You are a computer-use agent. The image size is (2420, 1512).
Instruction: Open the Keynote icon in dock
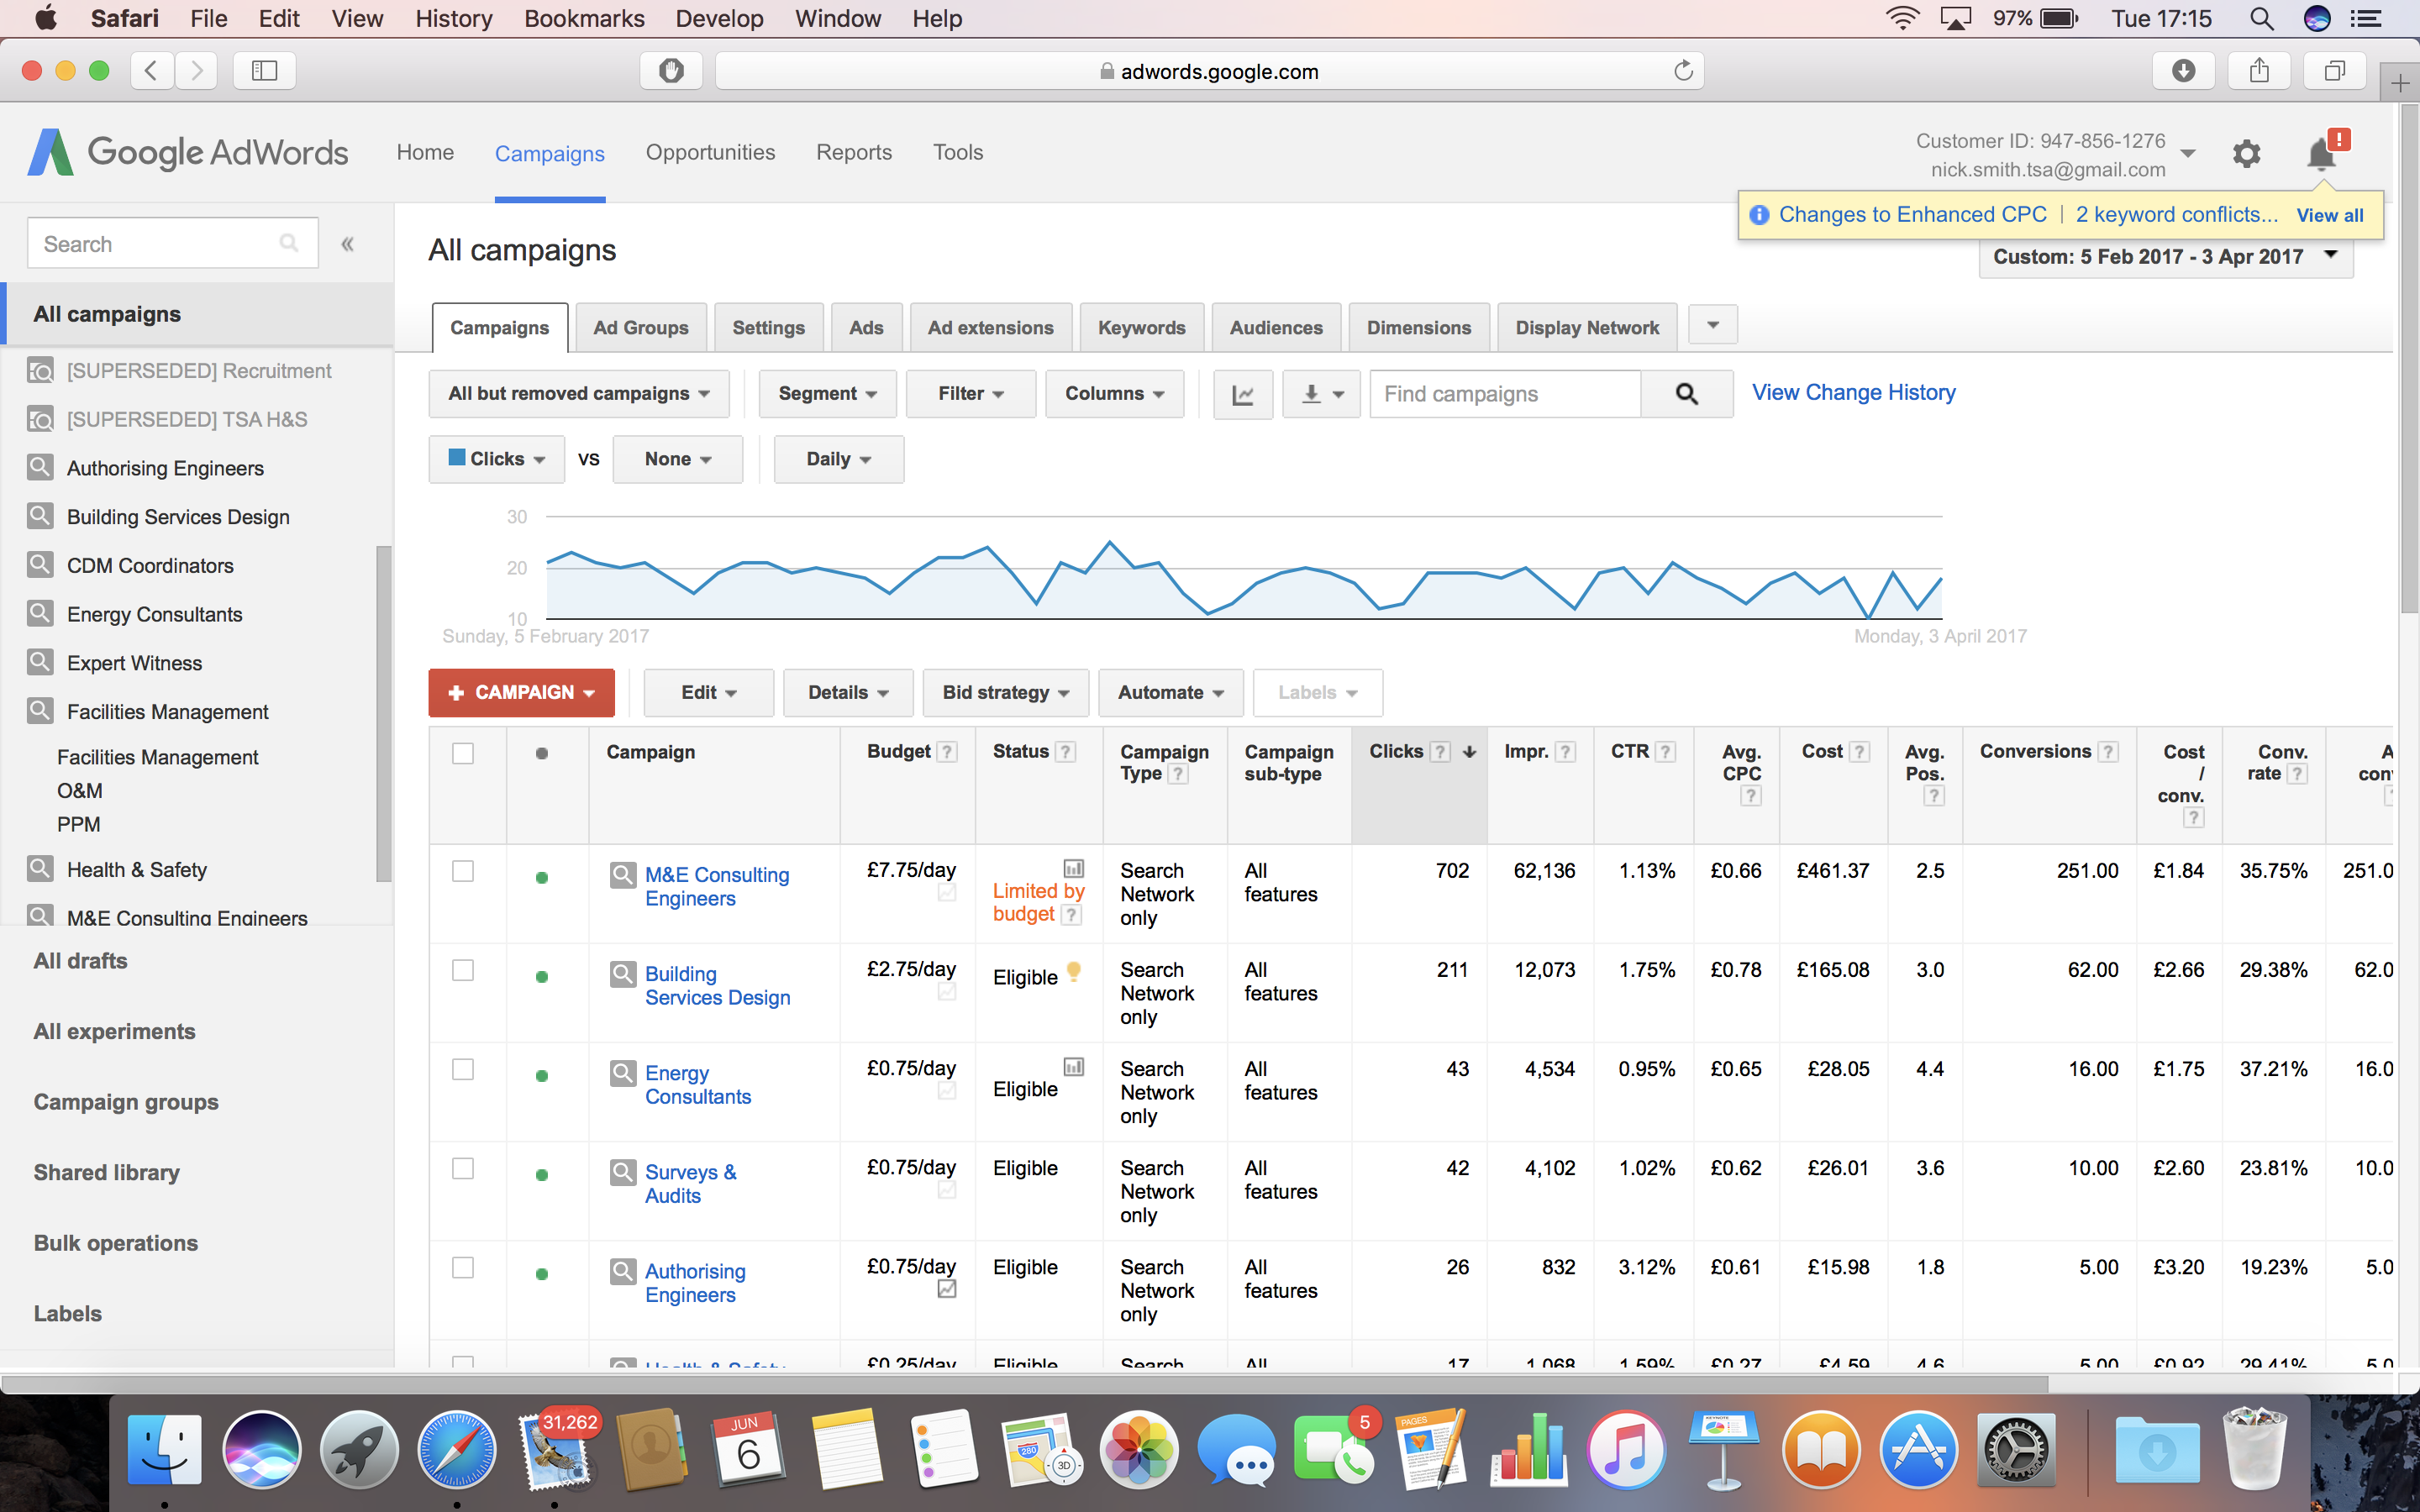[1723, 1448]
